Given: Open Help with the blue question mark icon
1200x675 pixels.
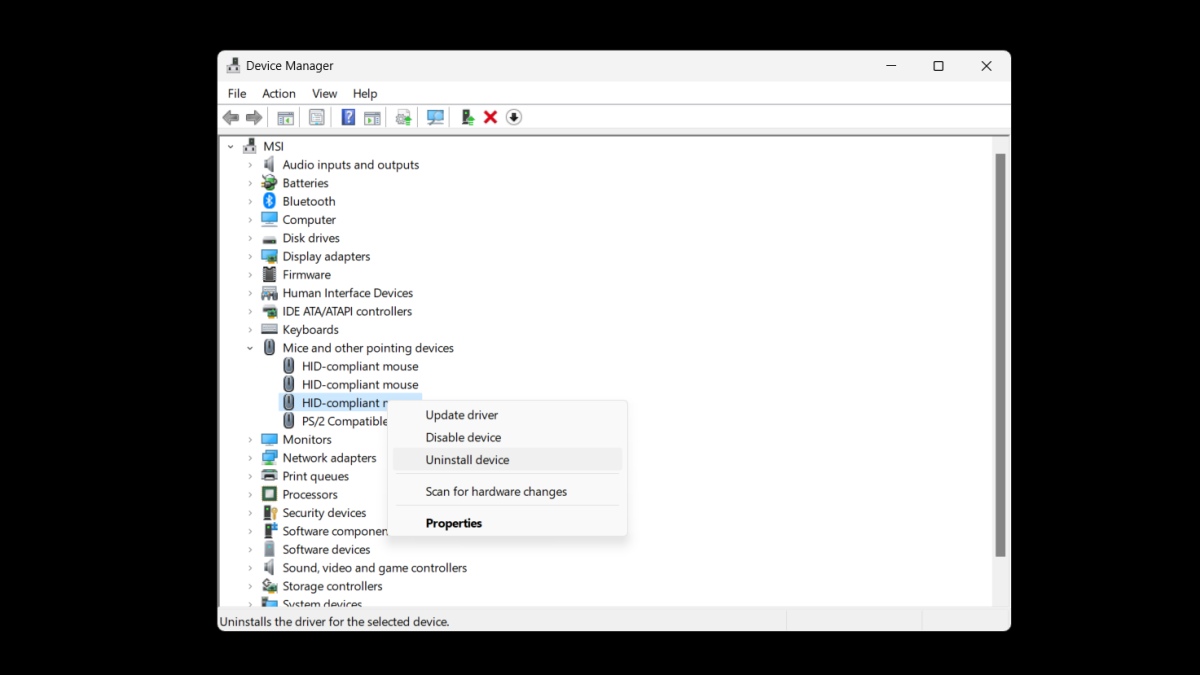Looking at the screenshot, I should coord(348,117).
